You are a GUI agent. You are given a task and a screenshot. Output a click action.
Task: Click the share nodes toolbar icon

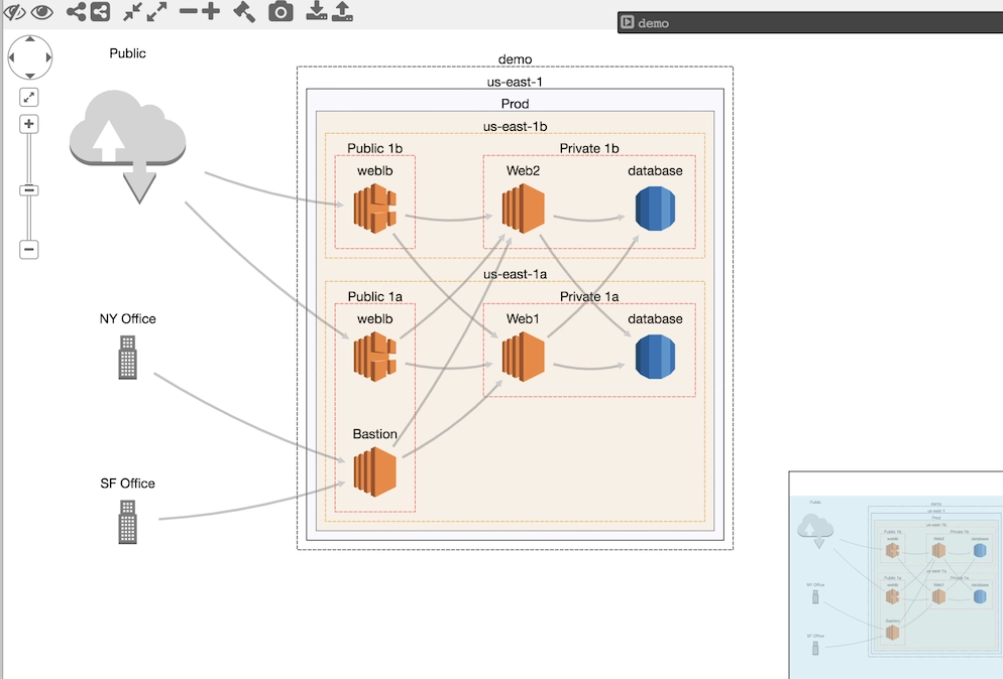click(76, 12)
